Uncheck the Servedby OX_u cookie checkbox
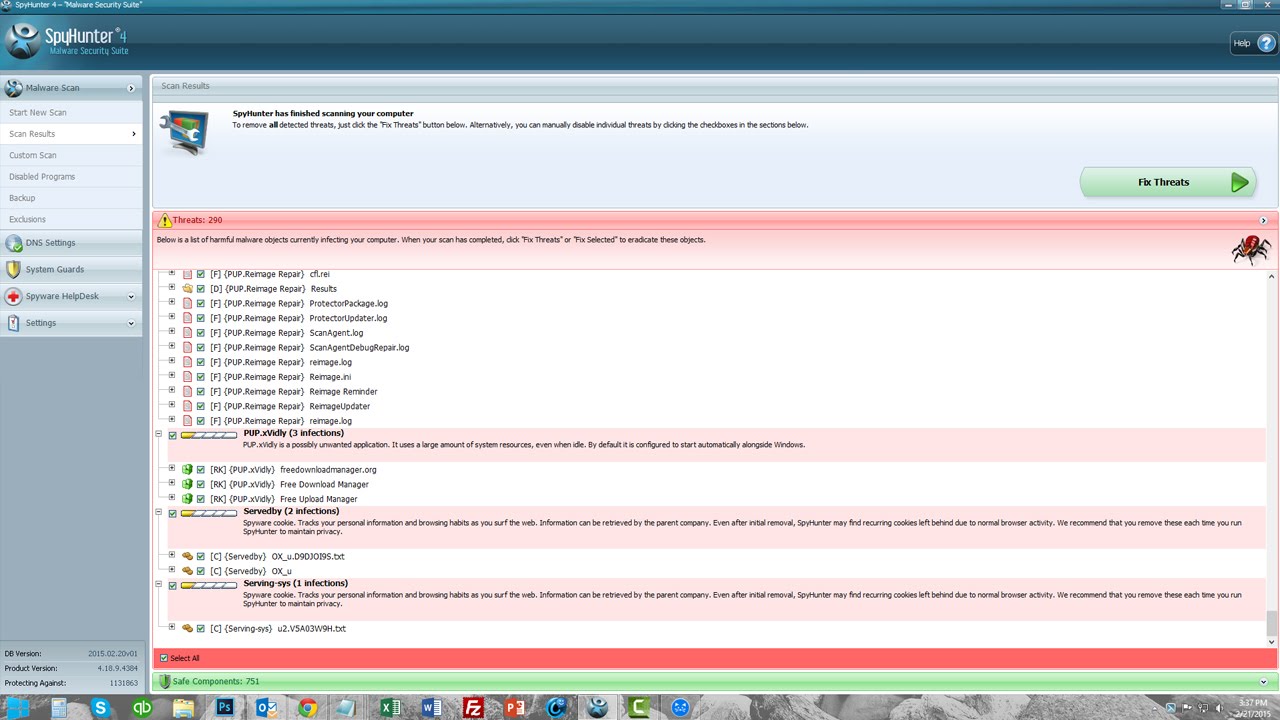This screenshot has height=720, width=1280. coord(201,571)
